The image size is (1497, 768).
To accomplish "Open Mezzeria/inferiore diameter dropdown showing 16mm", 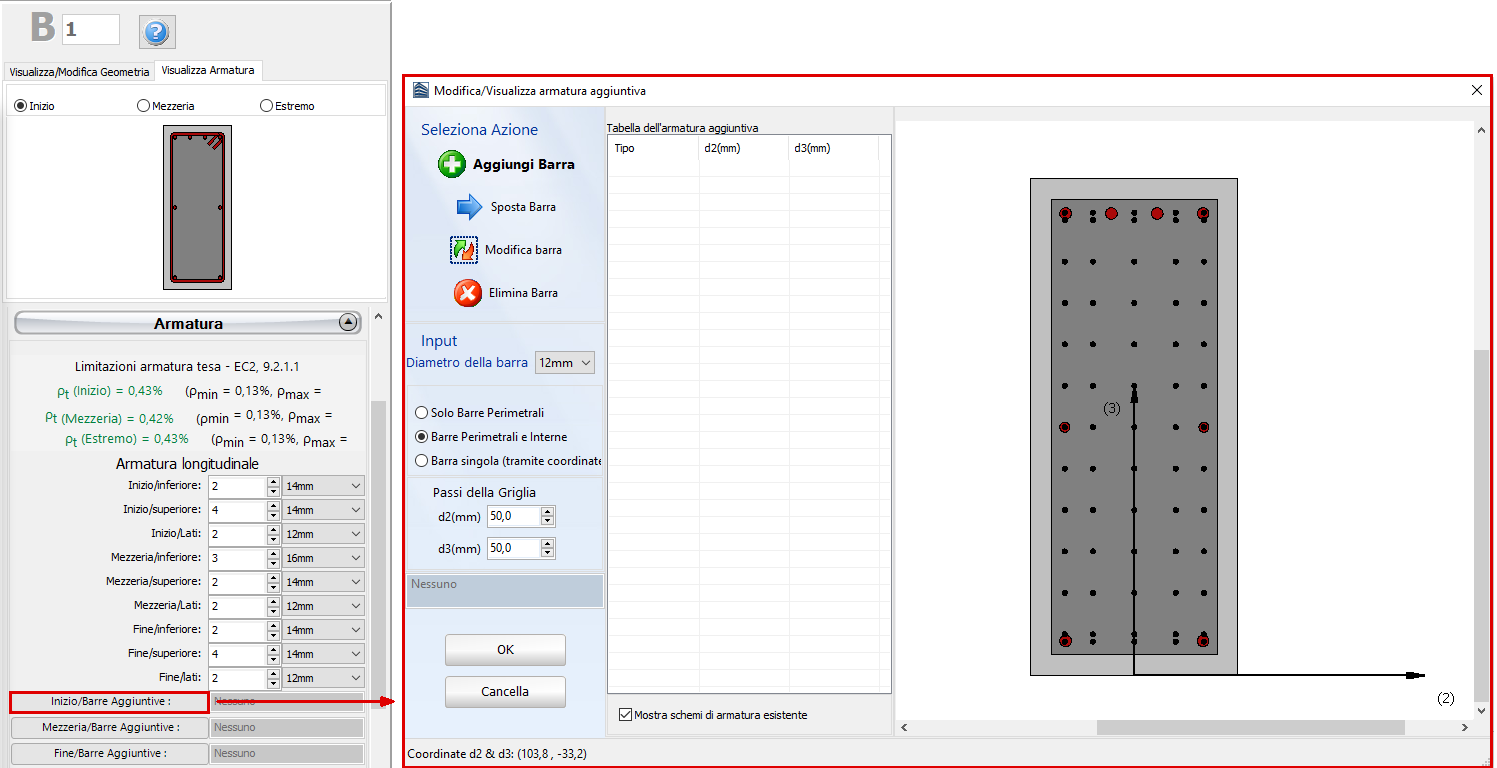I will [x=323, y=558].
